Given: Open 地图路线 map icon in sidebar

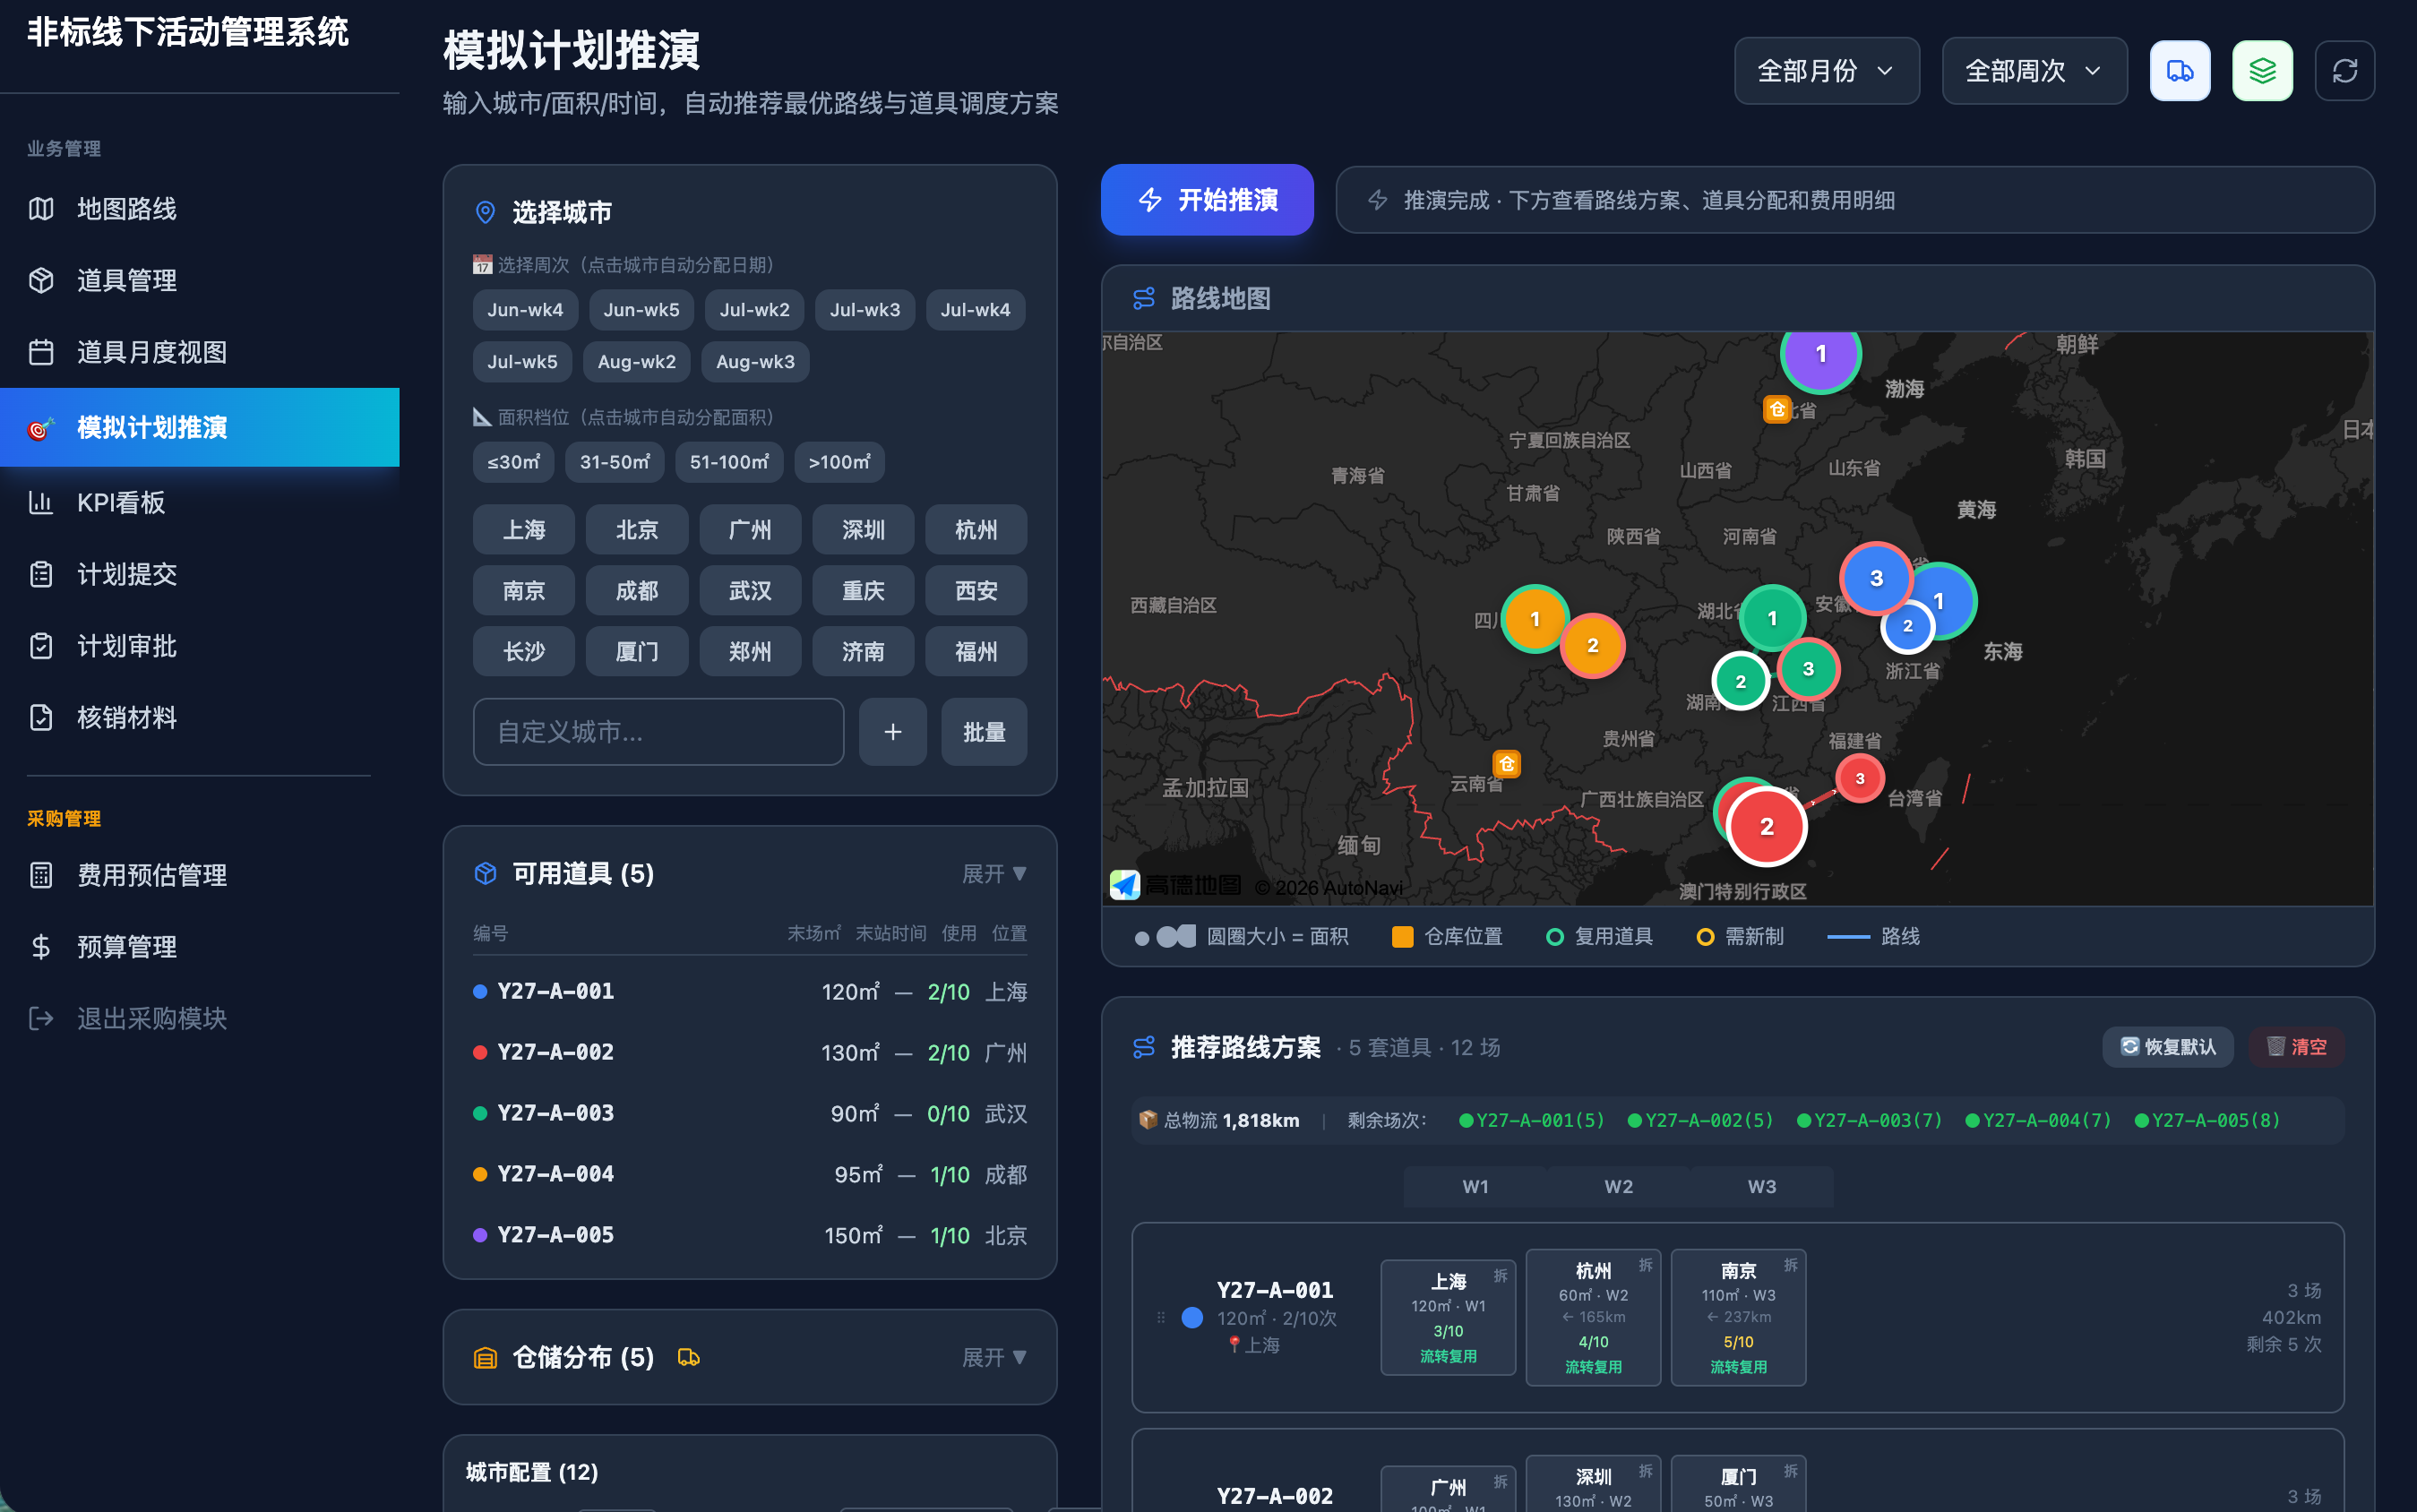Looking at the screenshot, I should (41, 209).
